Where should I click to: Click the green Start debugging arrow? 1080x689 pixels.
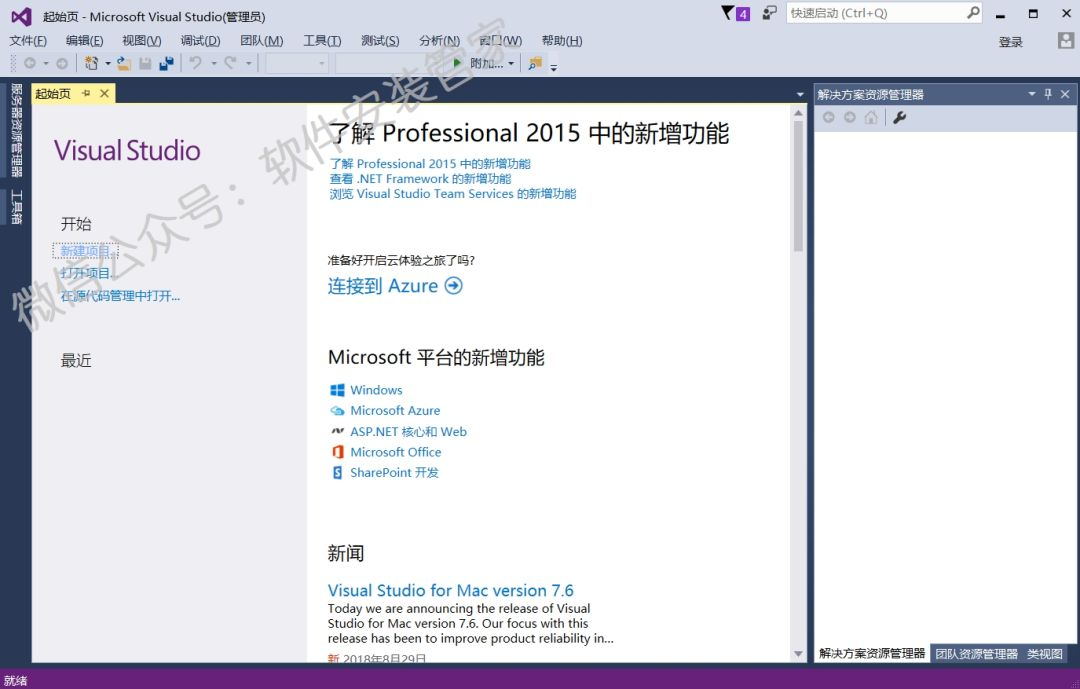click(457, 63)
